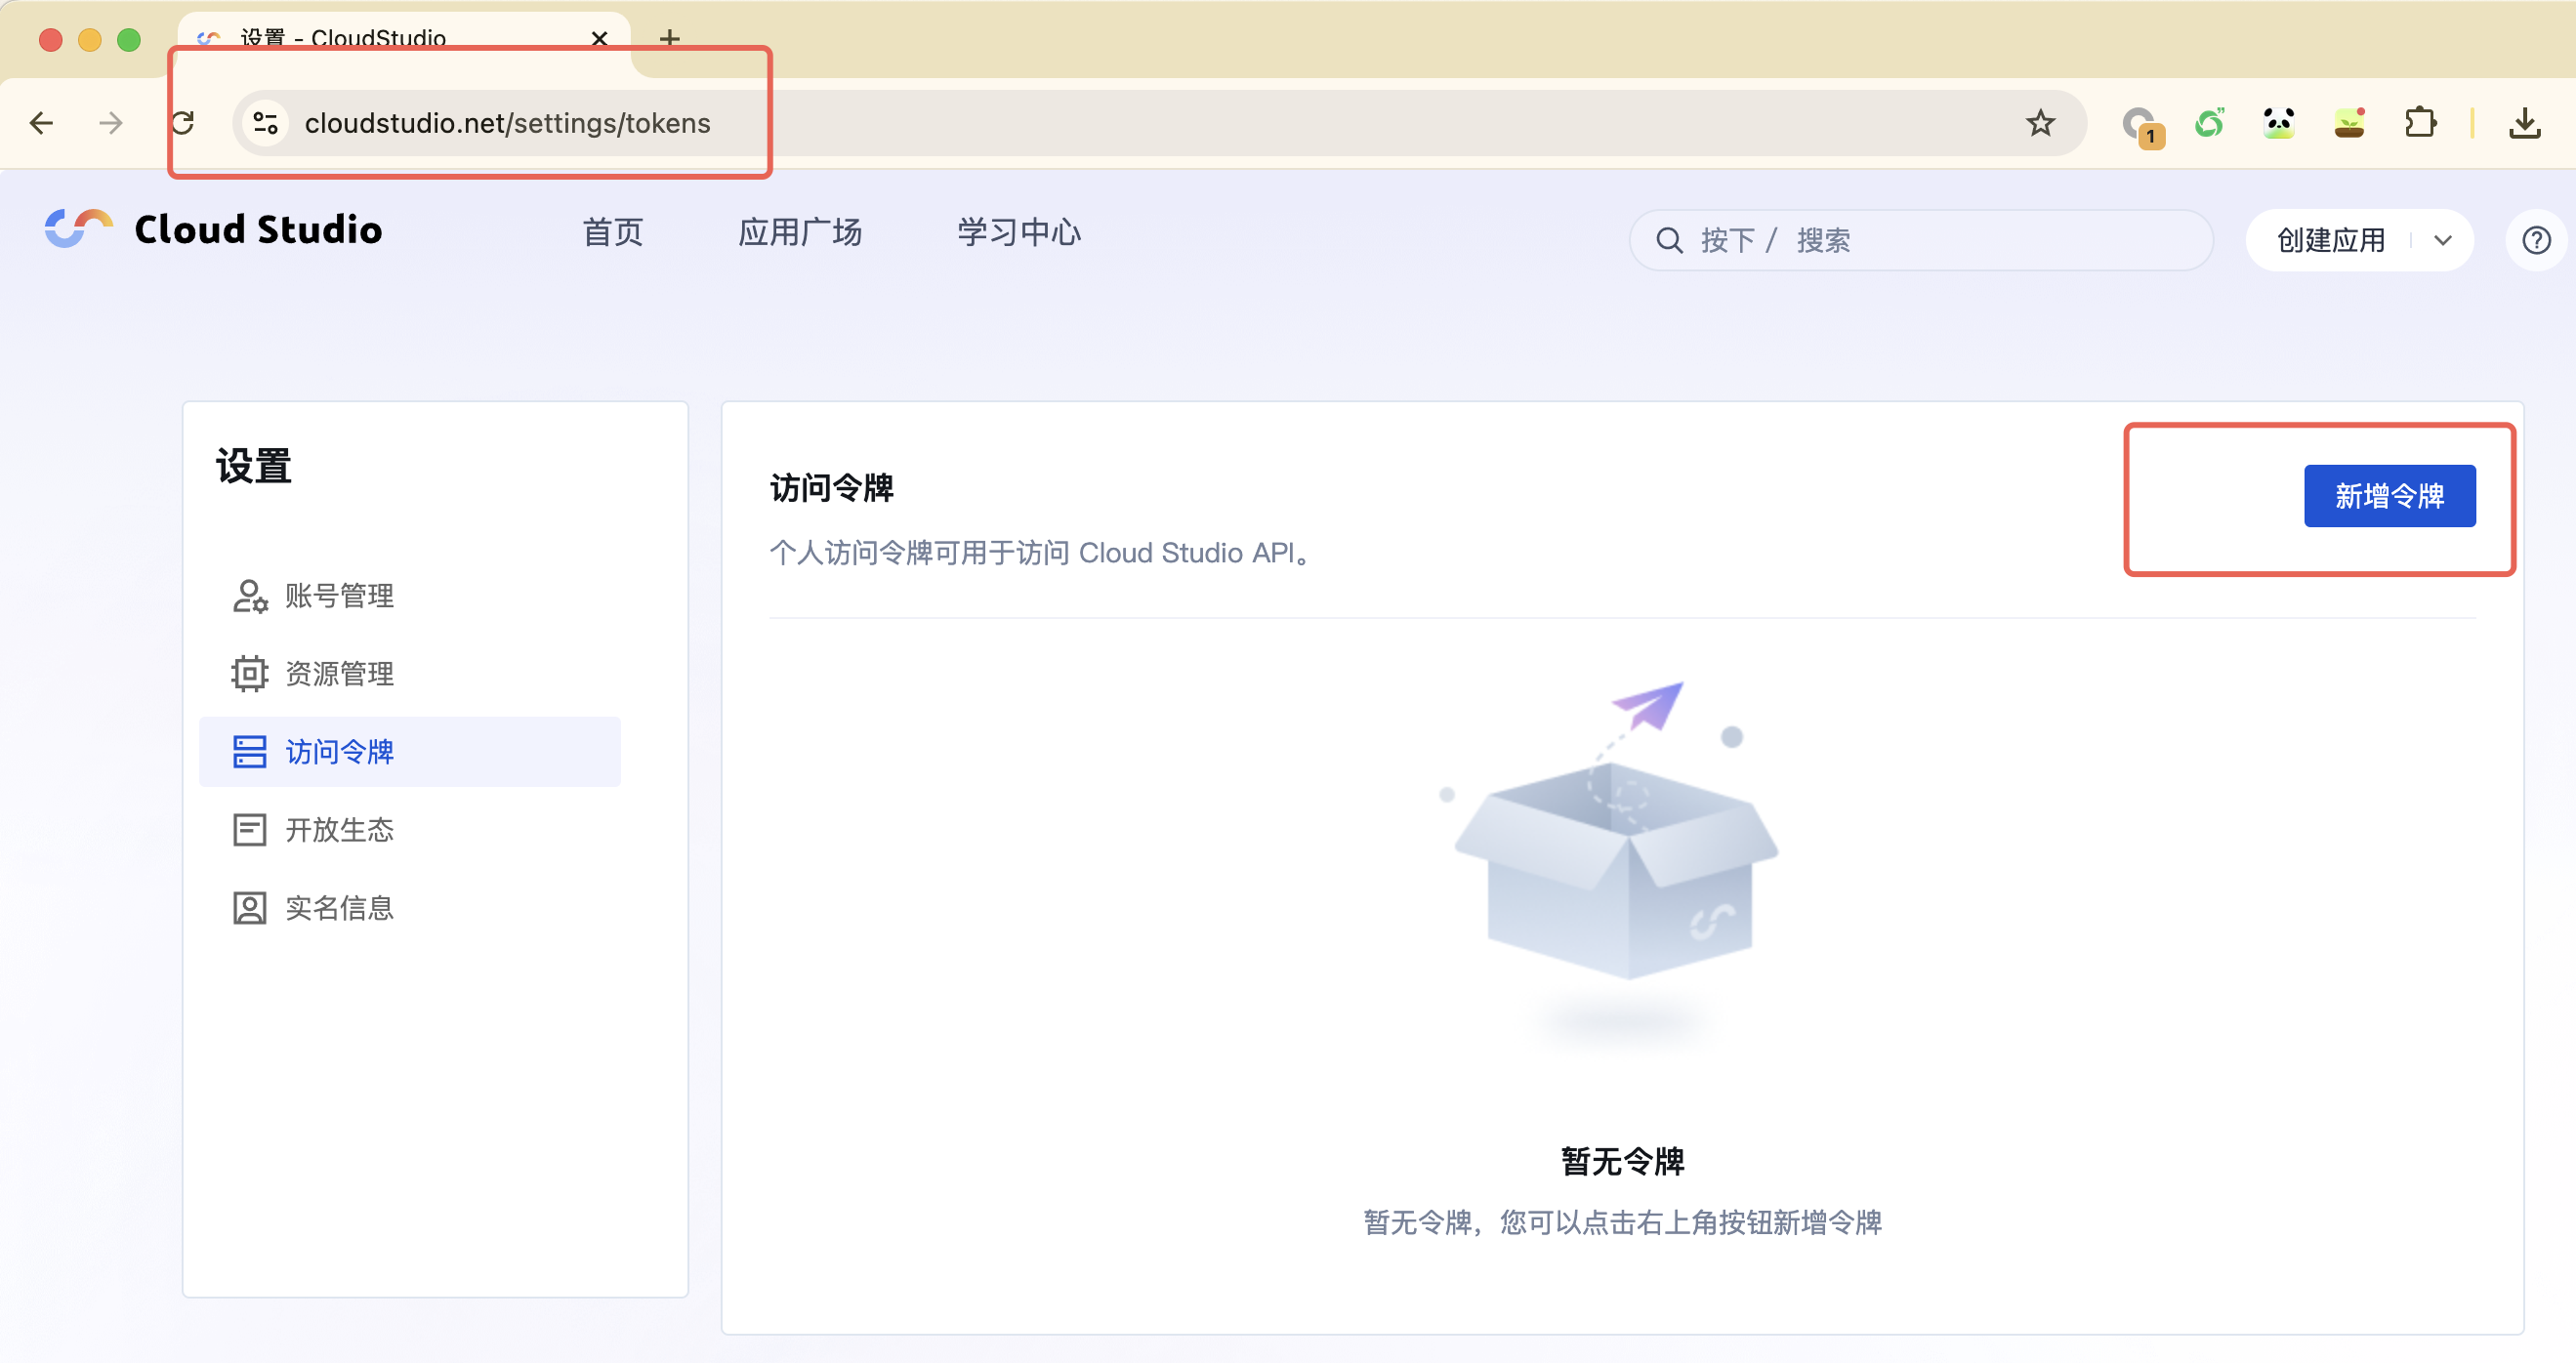2576x1363 pixels.
Task: Click the 暂无令牌，您可以点击右上角按钮新增令牌 hint
Action: (x=1623, y=1222)
